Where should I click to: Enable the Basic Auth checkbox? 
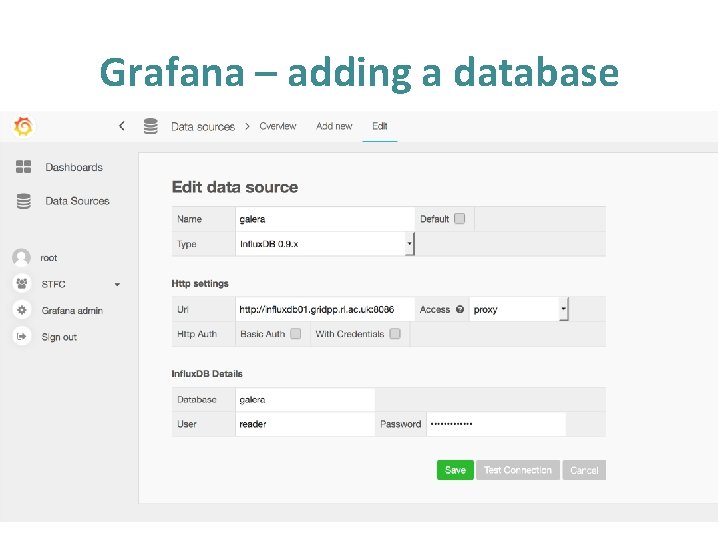click(x=296, y=333)
